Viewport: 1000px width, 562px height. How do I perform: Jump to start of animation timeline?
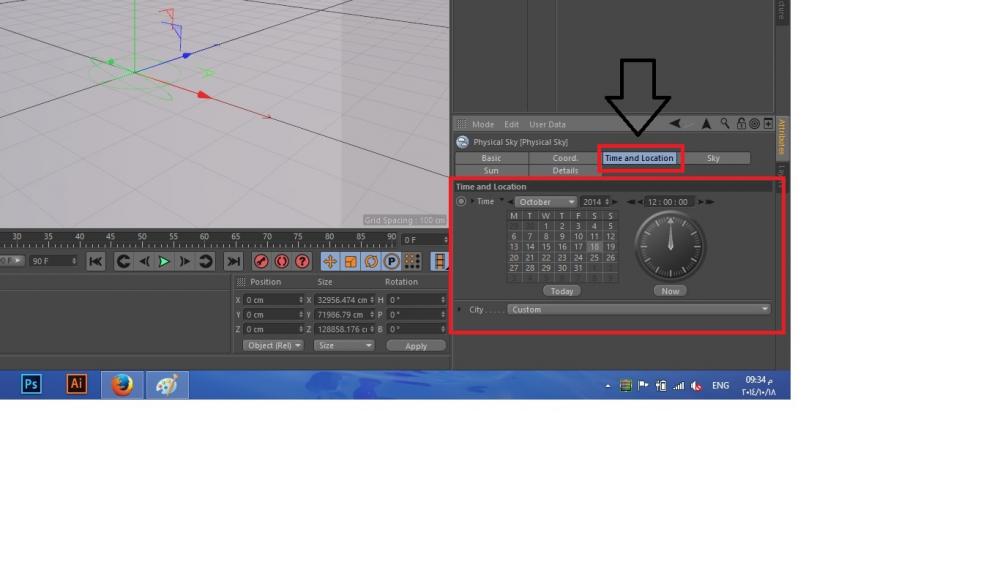(x=96, y=262)
